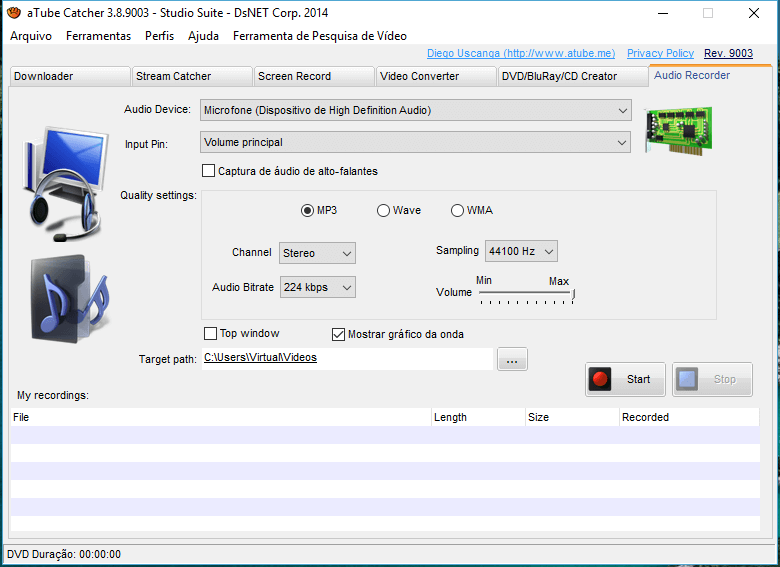
Task: Enable the Top window checkbox
Action: [211, 334]
